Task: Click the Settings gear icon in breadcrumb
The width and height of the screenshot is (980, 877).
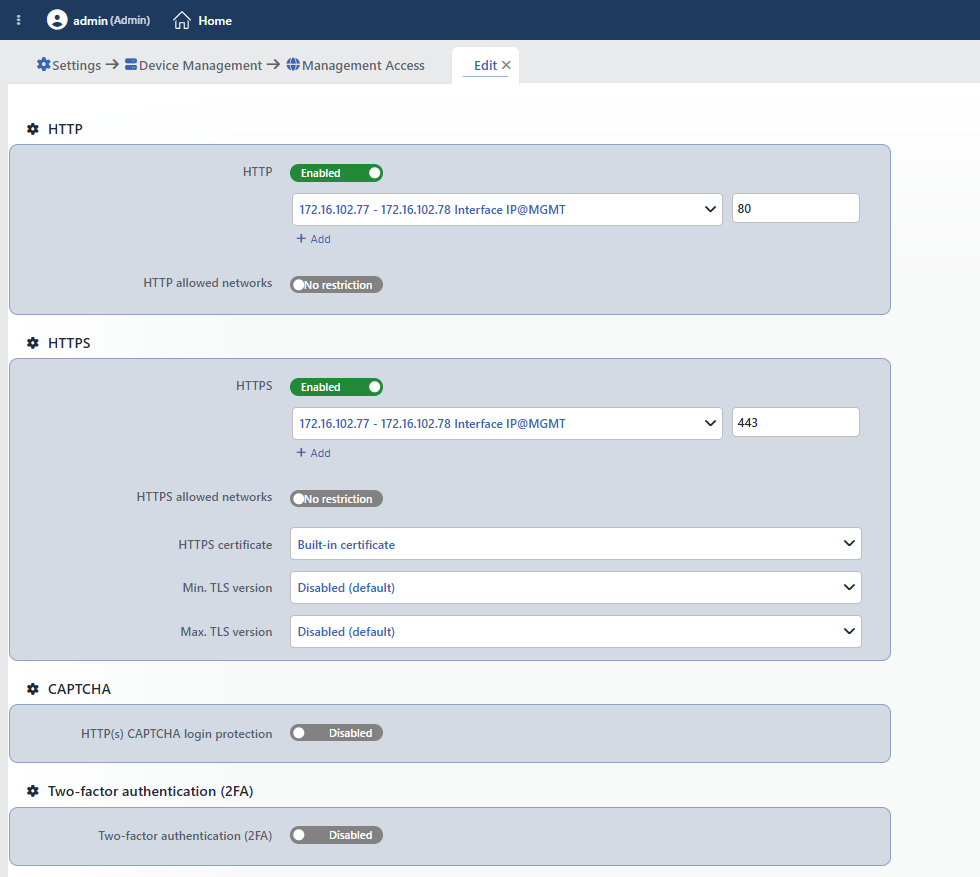Action: [44, 64]
